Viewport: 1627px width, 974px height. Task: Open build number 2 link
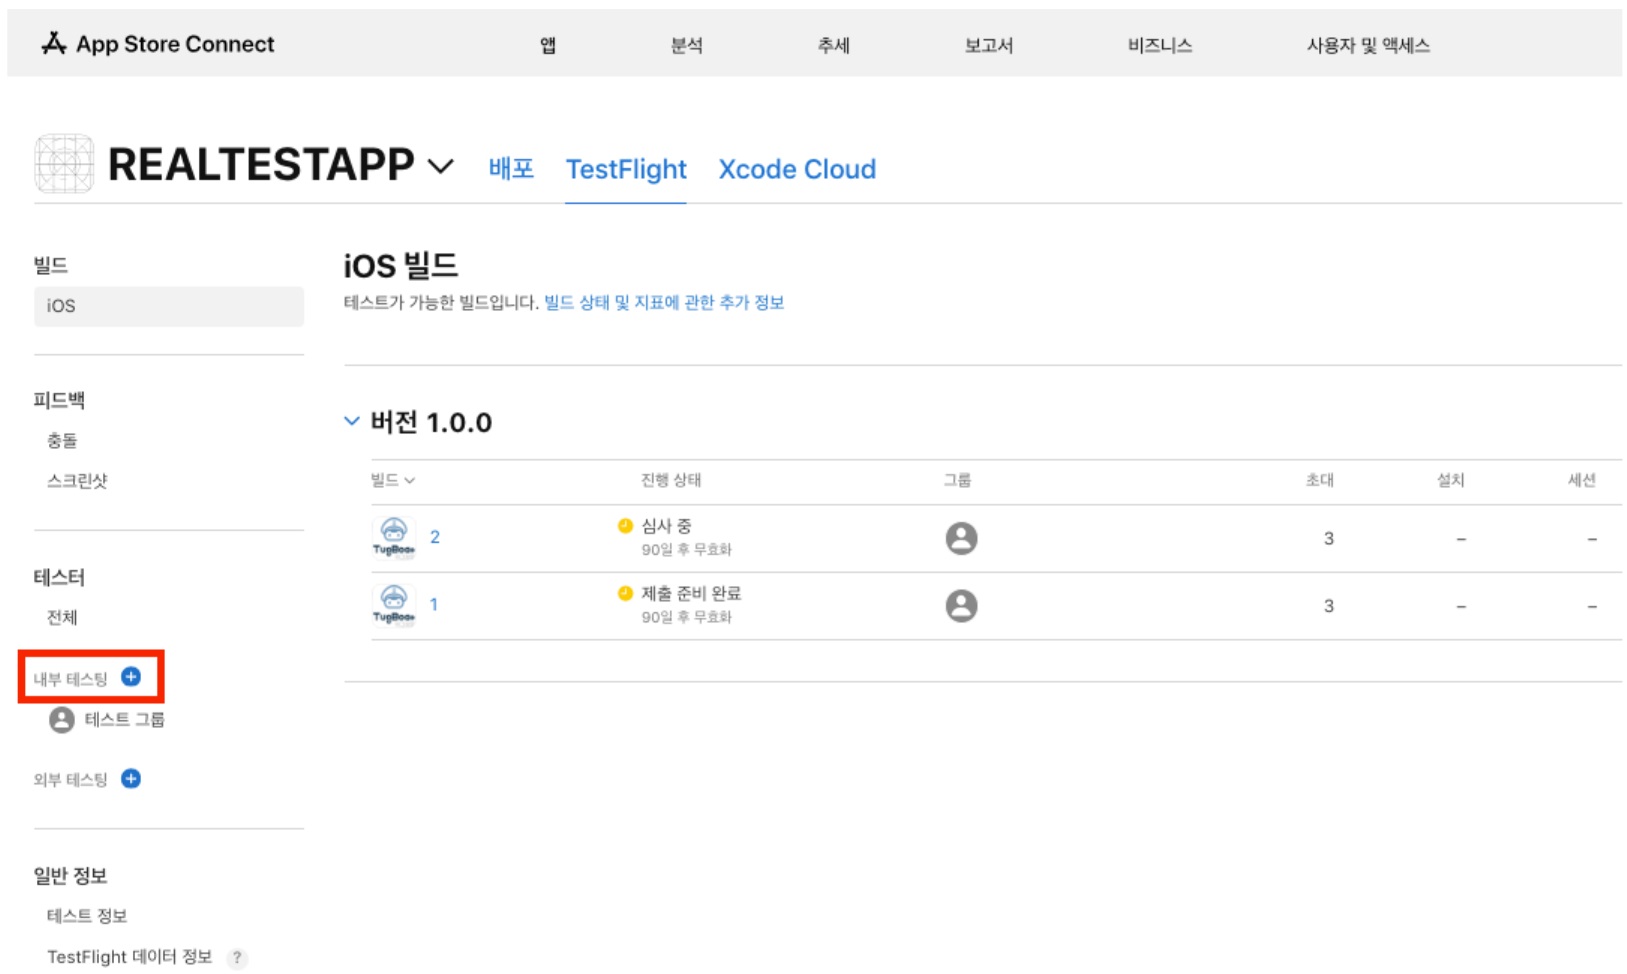[x=435, y=537]
